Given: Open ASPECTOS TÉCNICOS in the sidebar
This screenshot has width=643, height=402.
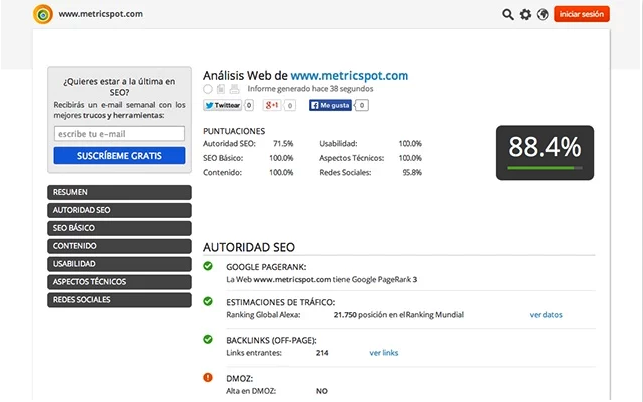Looking at the screenshot, I should click(119, 282).
